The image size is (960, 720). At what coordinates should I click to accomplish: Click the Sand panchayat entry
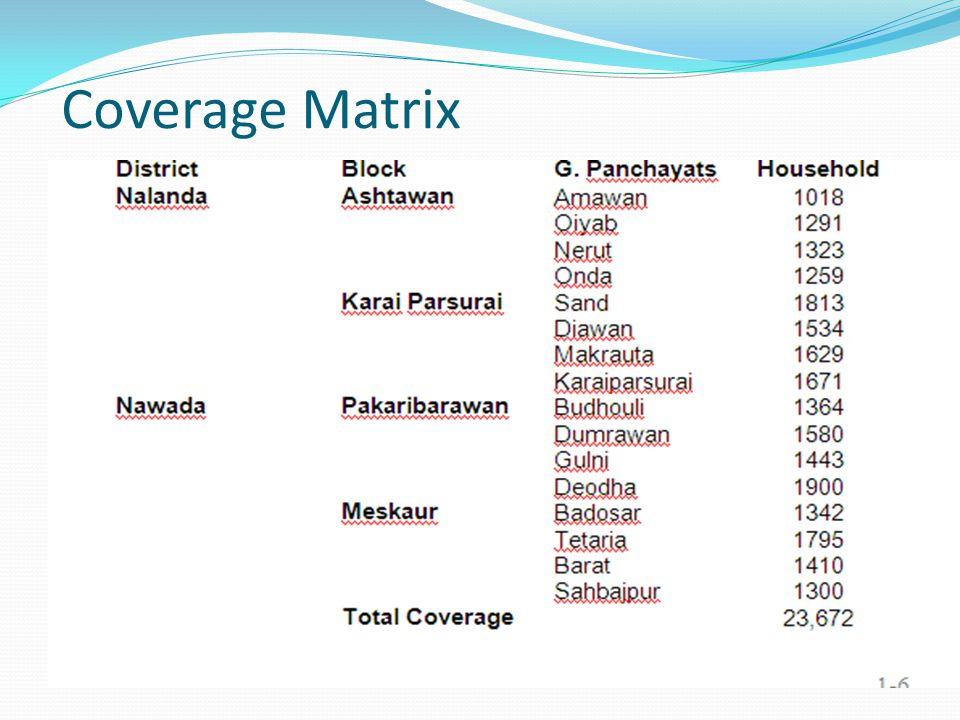(x=581, y=303)
